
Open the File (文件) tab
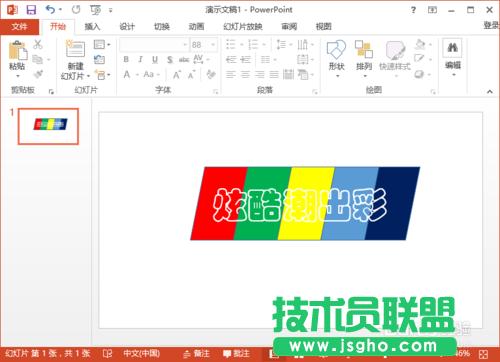pos(19,27)
